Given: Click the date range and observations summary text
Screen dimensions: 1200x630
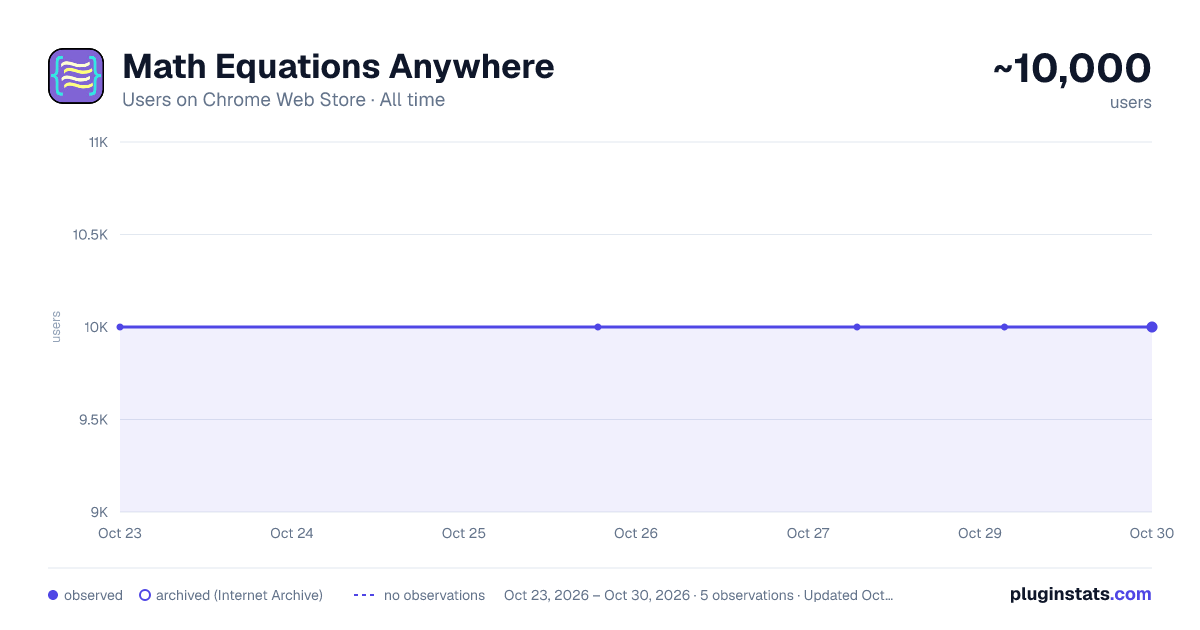Looking at the screenshot, I should (x=698, y=595).
